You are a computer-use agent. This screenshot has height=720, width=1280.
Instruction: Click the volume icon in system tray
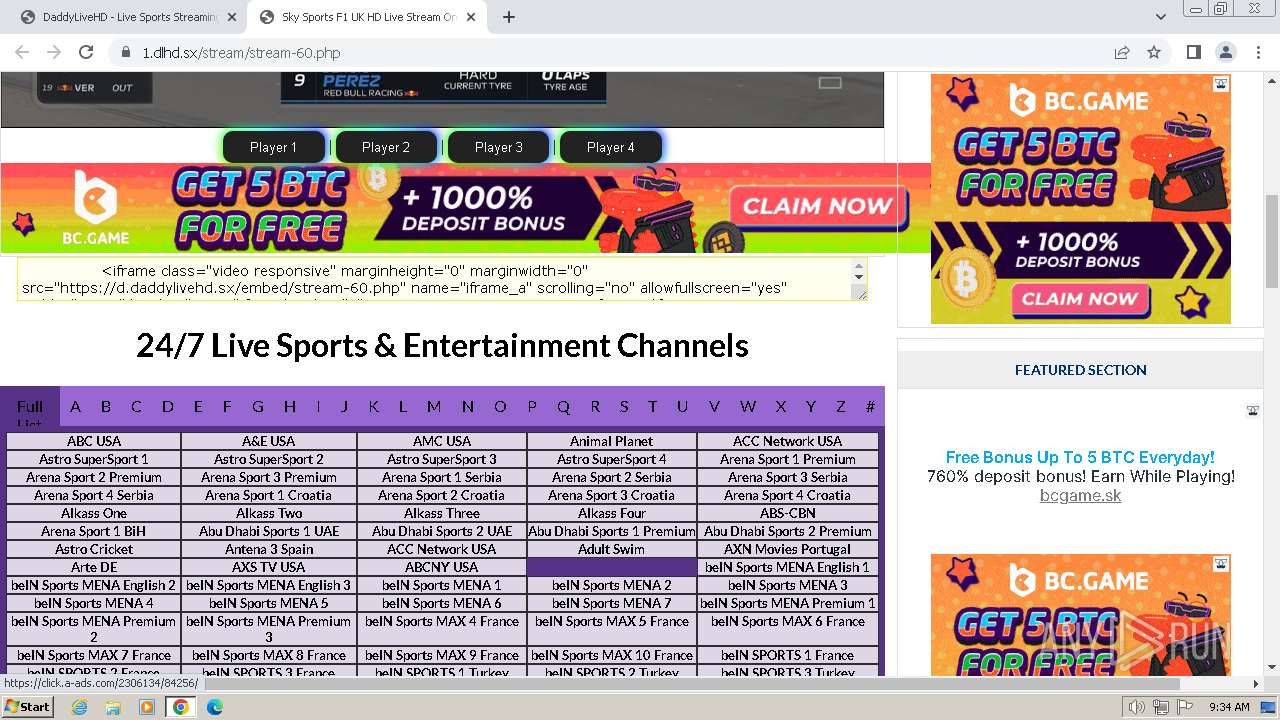click(1136, 707)
